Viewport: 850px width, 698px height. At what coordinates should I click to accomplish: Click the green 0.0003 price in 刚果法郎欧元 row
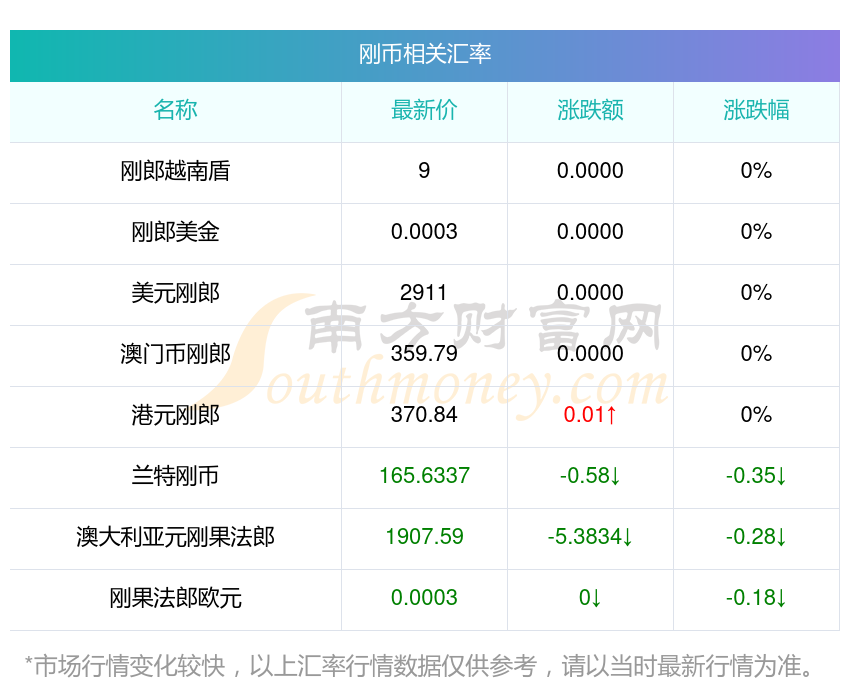[424, 598]
